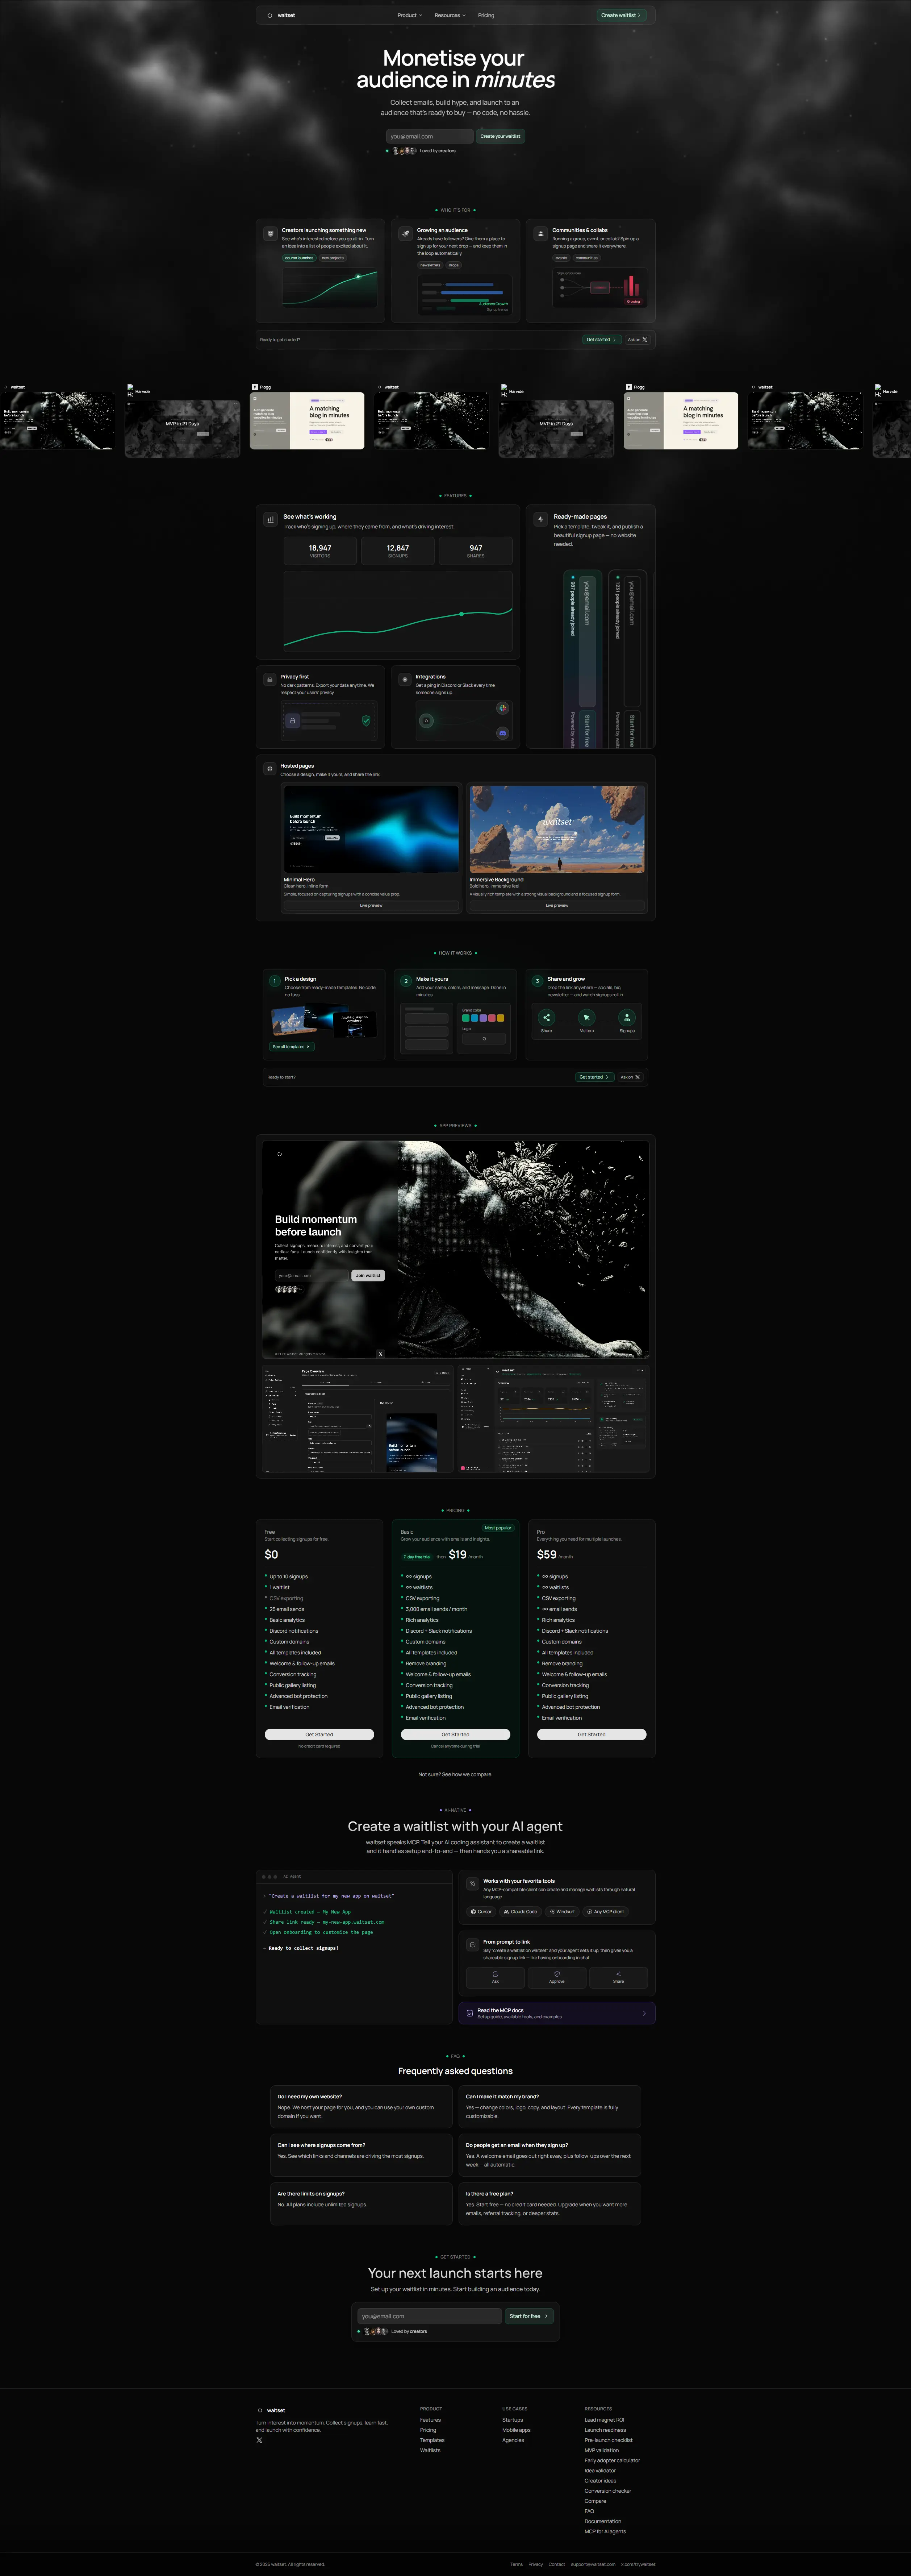Viewport: 911px width, 2576px height.
Task: Click the Approve tile shield icon
Action: pyautogui.click(x=557, y=1974)
